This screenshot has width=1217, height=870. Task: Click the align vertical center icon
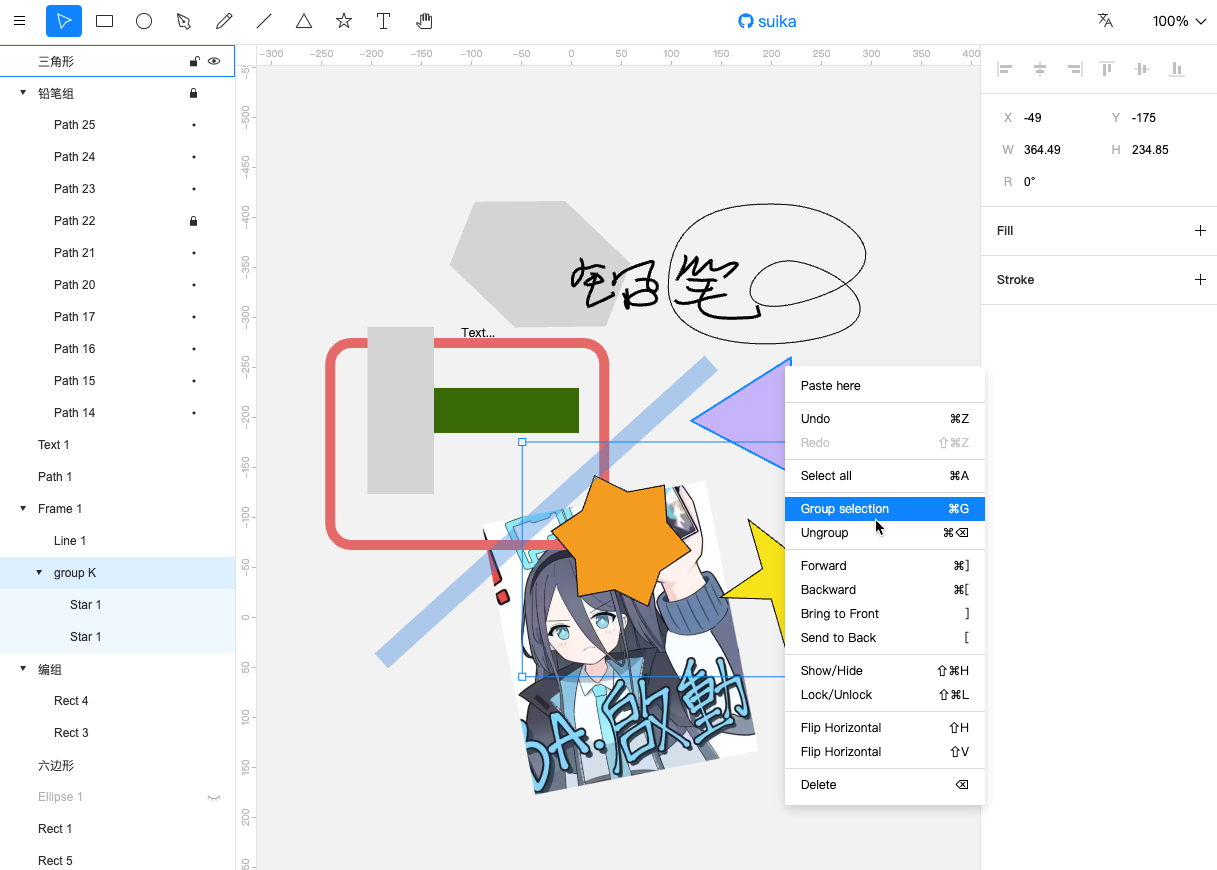pos(1142,69)
